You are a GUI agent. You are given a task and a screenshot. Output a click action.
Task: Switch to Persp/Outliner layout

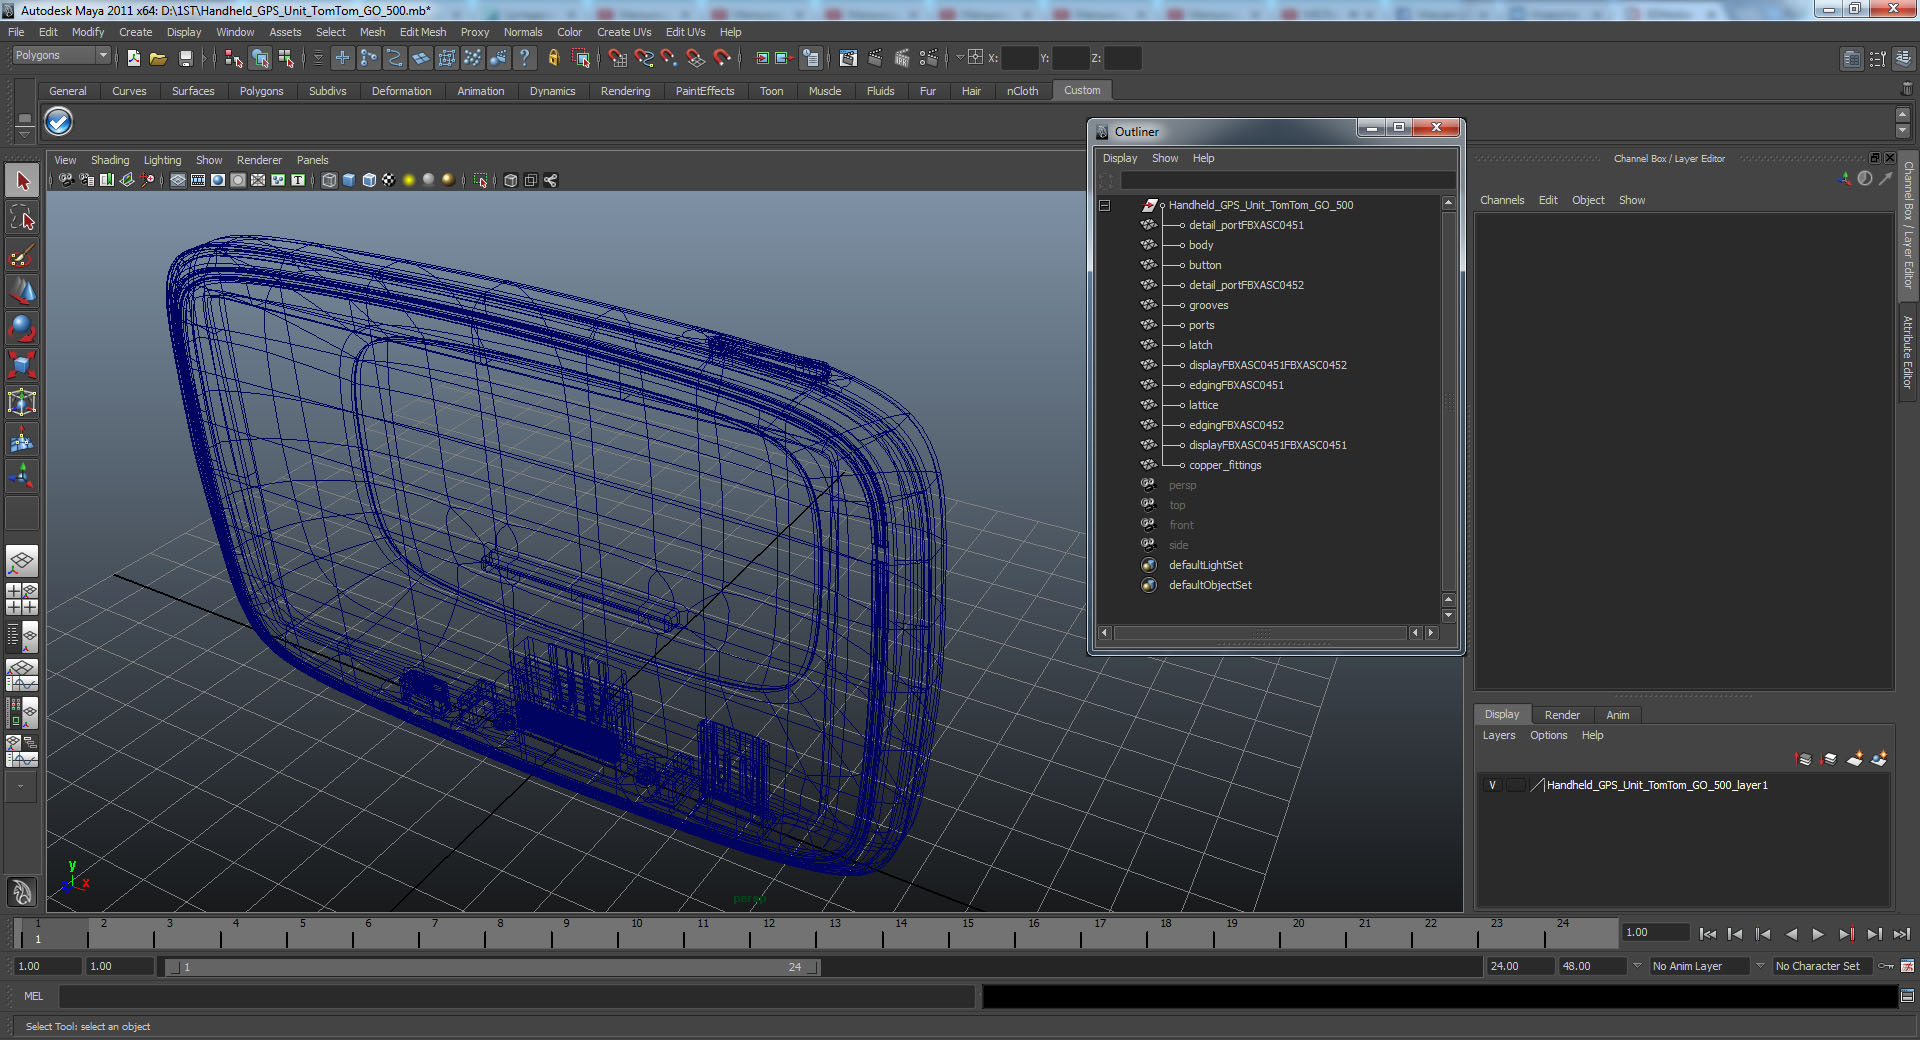pyautogui.click(x=22, y=635)
